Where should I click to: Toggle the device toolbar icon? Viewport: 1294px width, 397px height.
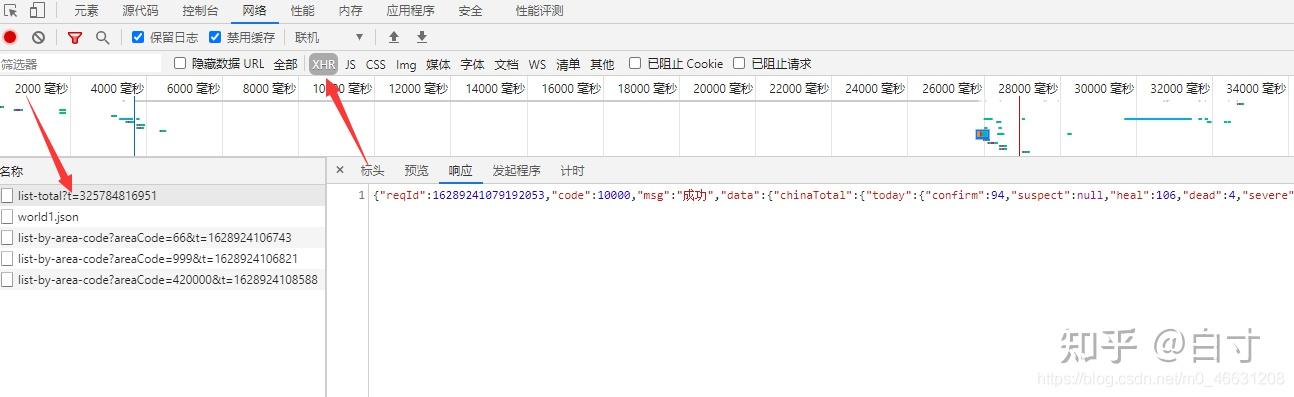tap(37, 11)
